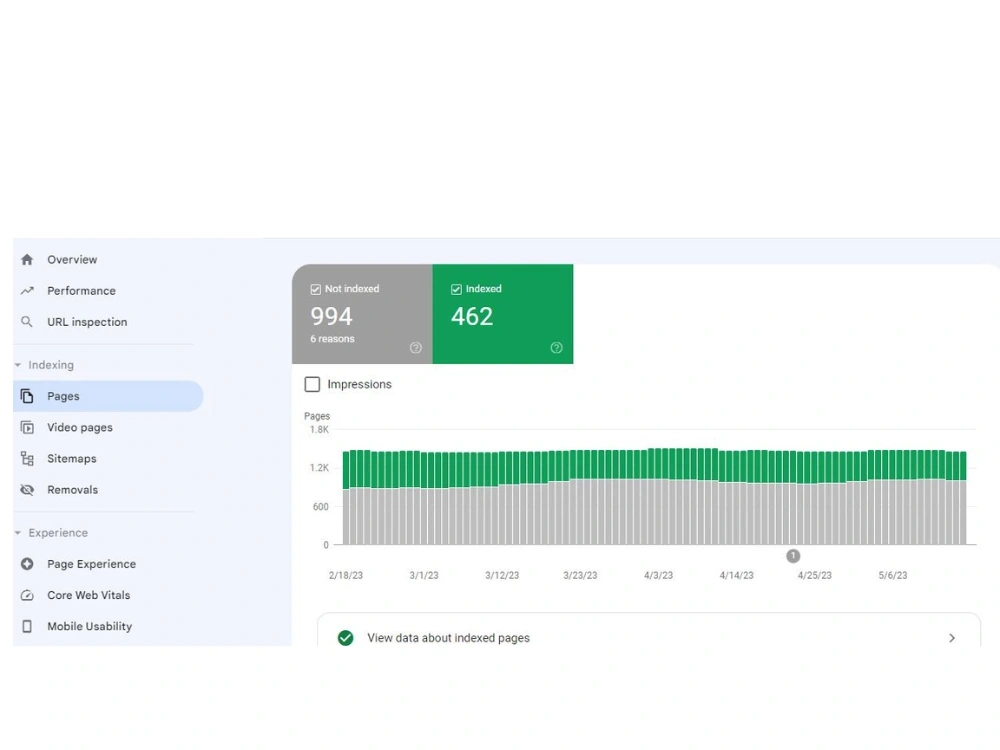Click View data about indexed pages link
This screenshot has width=1000, height=750.
[448, 638]
